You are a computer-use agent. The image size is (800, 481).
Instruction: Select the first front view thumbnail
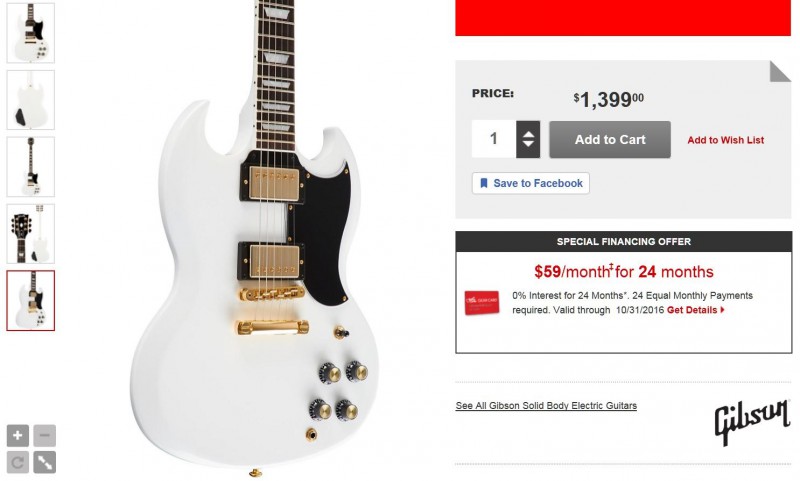[31, 33]
